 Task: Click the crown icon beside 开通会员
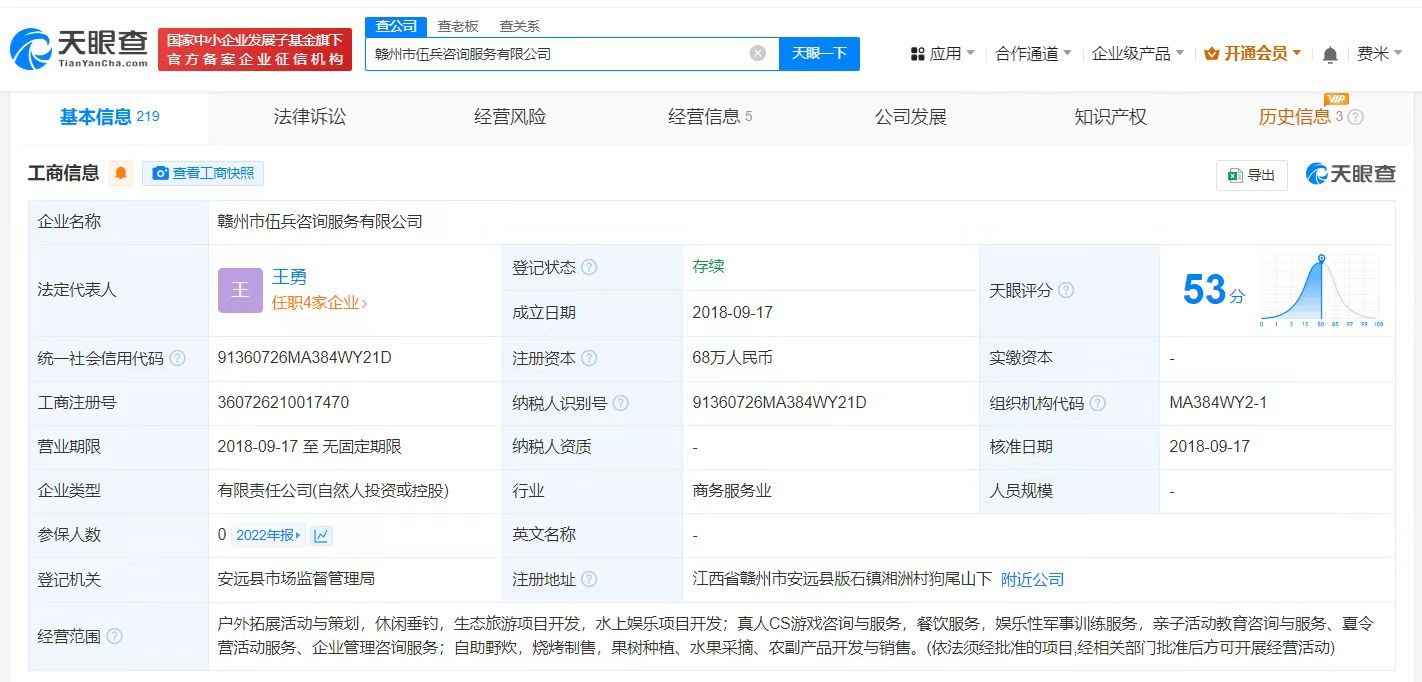click(1211, 53)
